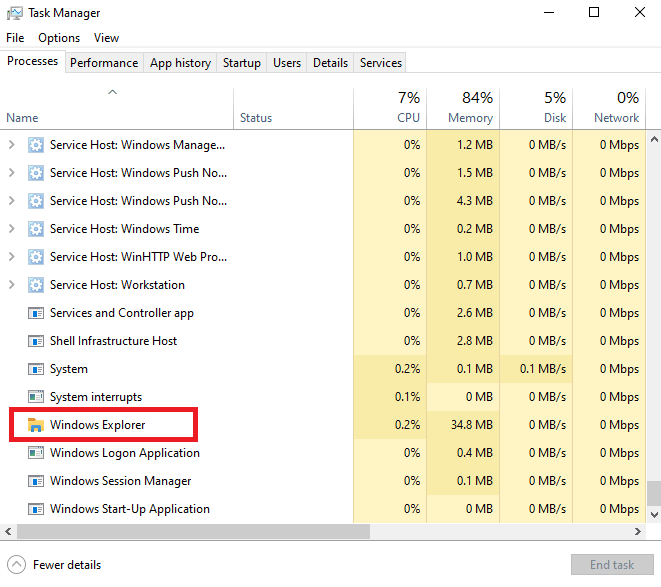This screenshot has width=661, height=587.
Task: Expand Service Host: Workstation row
Action: [11, 285]
